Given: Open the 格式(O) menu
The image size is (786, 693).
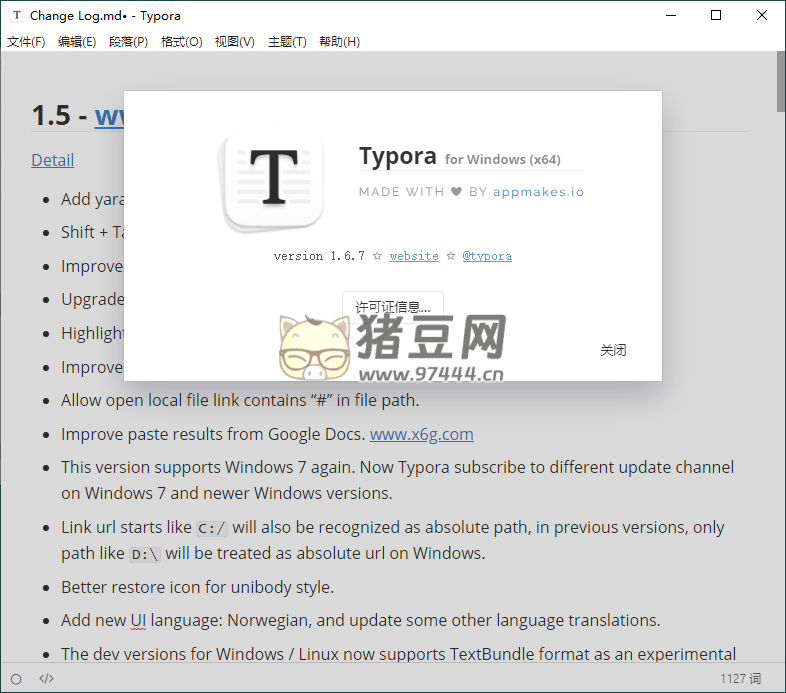Looking at the screenshot, I should pyautogui.click(x=181, y=42).
